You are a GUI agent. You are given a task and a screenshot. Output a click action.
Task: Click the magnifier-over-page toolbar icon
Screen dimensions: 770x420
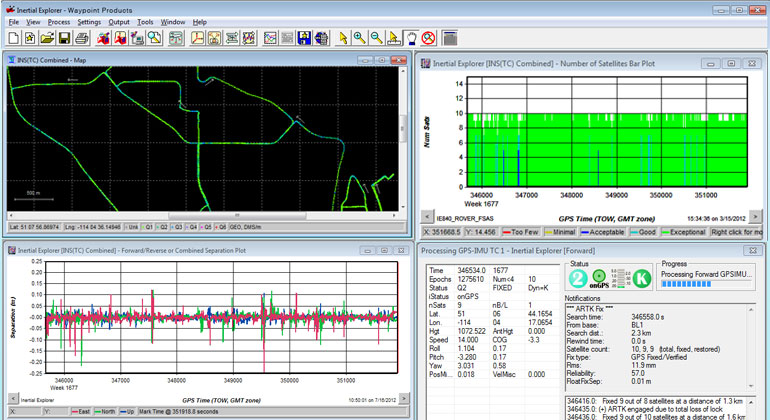155,38
